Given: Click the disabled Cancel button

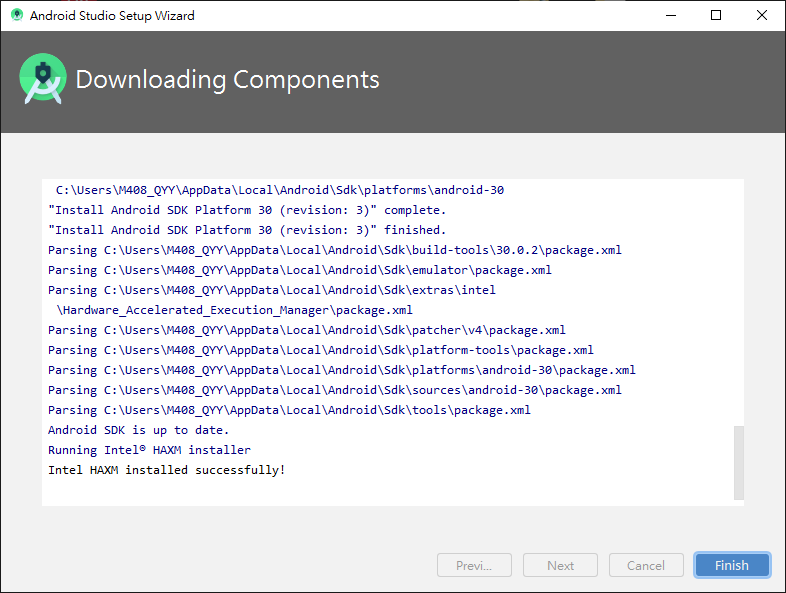Looking at the screenshot, I should pos(646,565).
